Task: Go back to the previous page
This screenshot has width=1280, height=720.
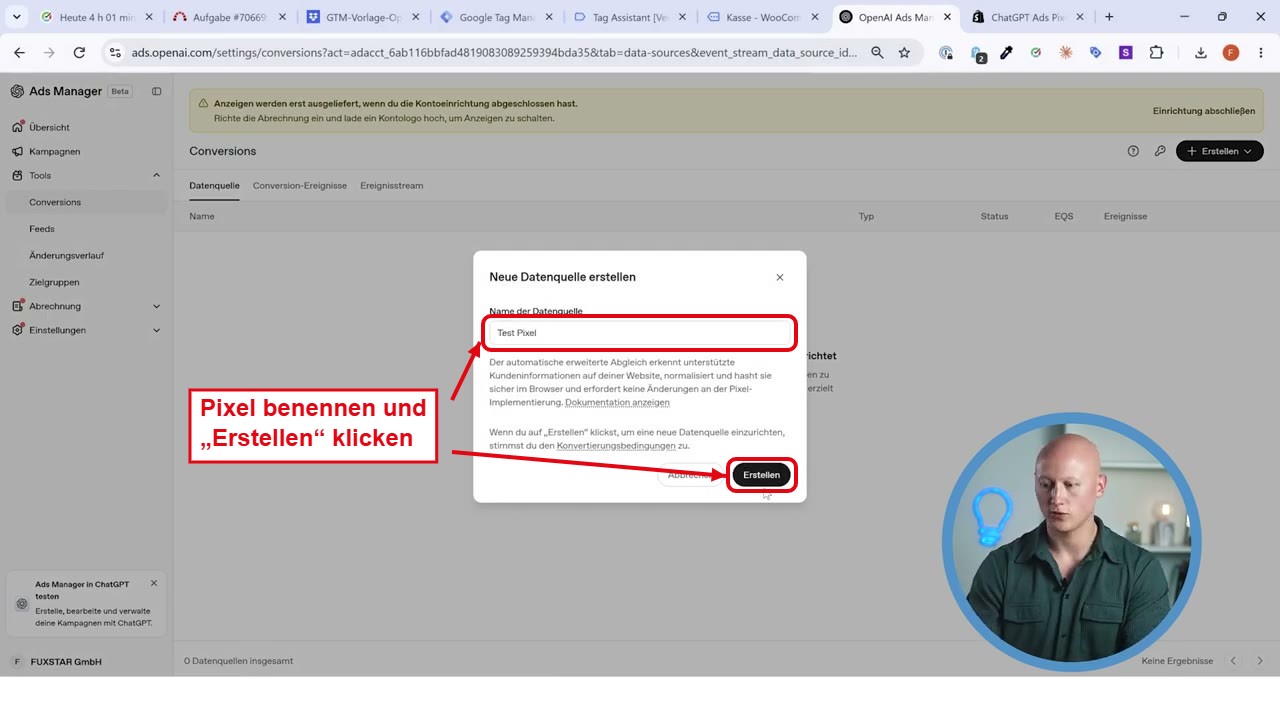Action: pos(19,53)
